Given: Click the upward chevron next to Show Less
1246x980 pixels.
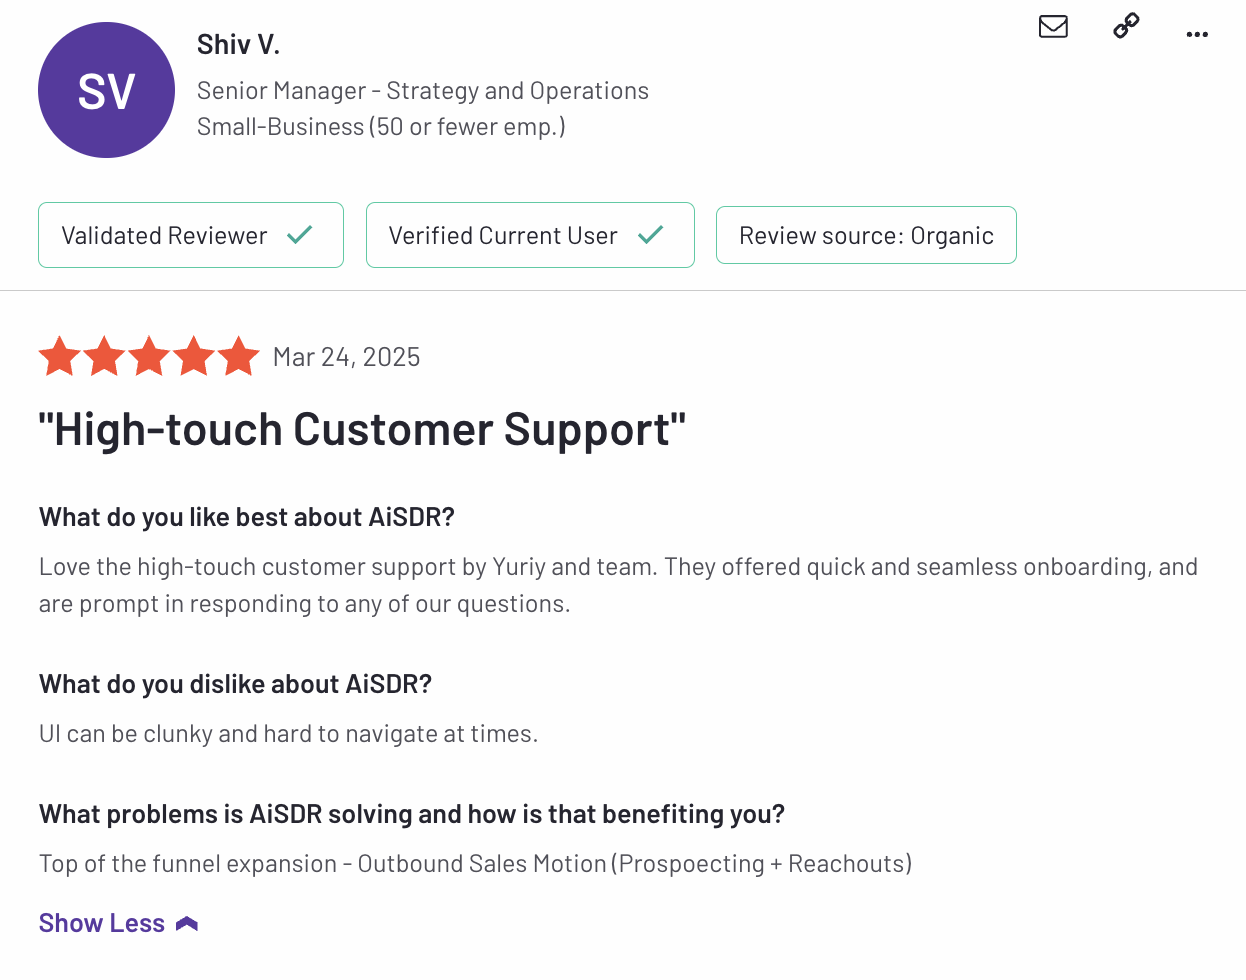Looking at the screenshot, I should click(x=187, y=924).
